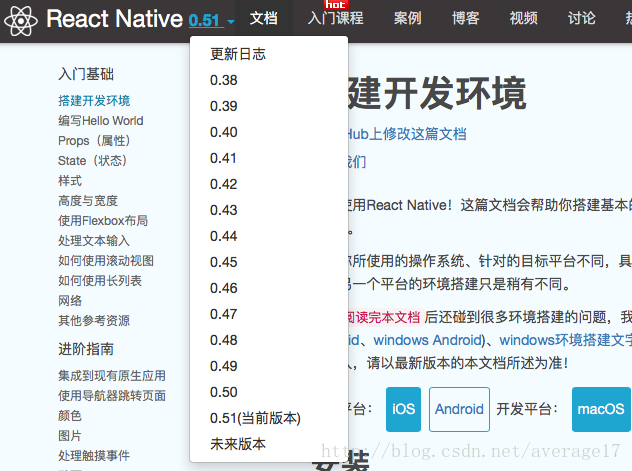
Task: Choose version 0.40 from the dropdown
Action: 224,132
